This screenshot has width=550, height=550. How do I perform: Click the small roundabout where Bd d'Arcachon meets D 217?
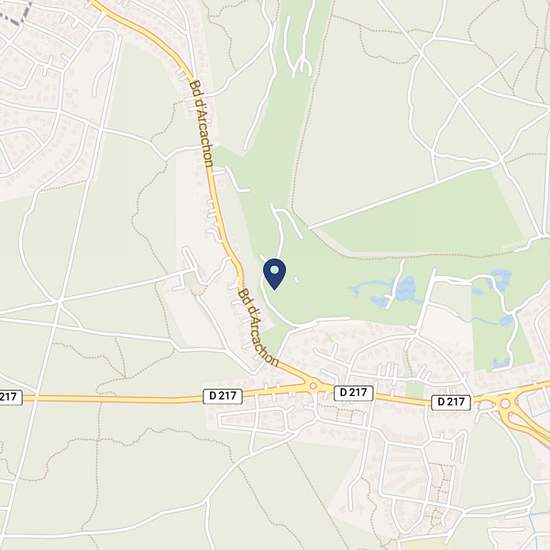point(313,386)
